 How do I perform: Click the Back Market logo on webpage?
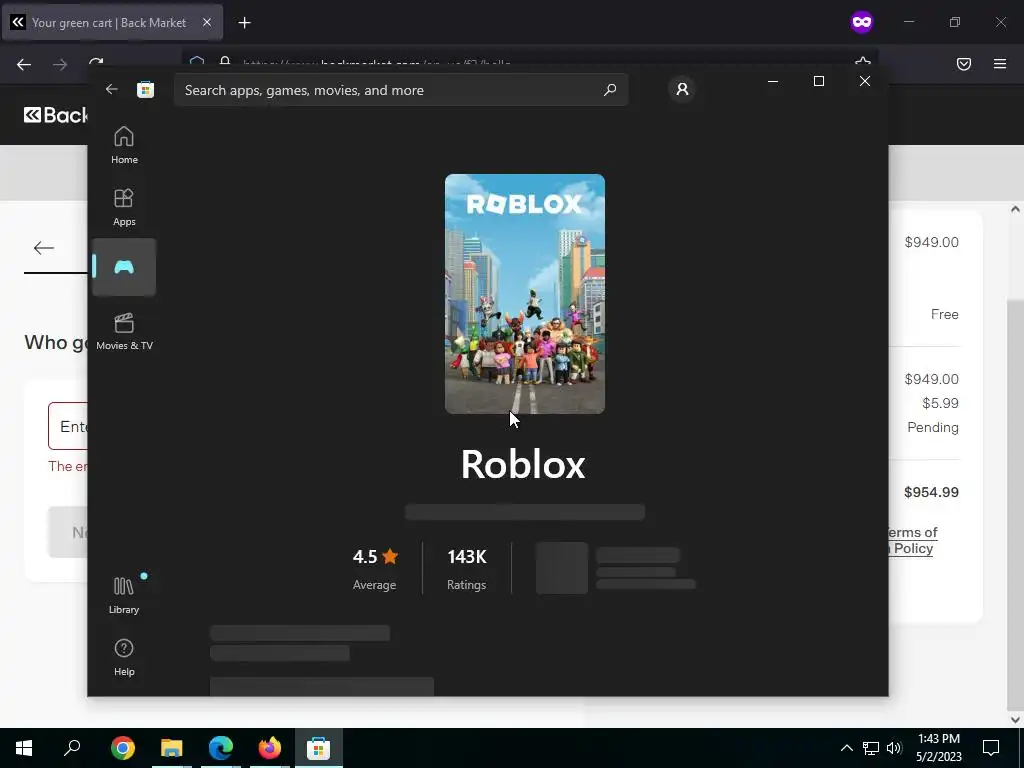pyautogui.click(x=56, y=115)
